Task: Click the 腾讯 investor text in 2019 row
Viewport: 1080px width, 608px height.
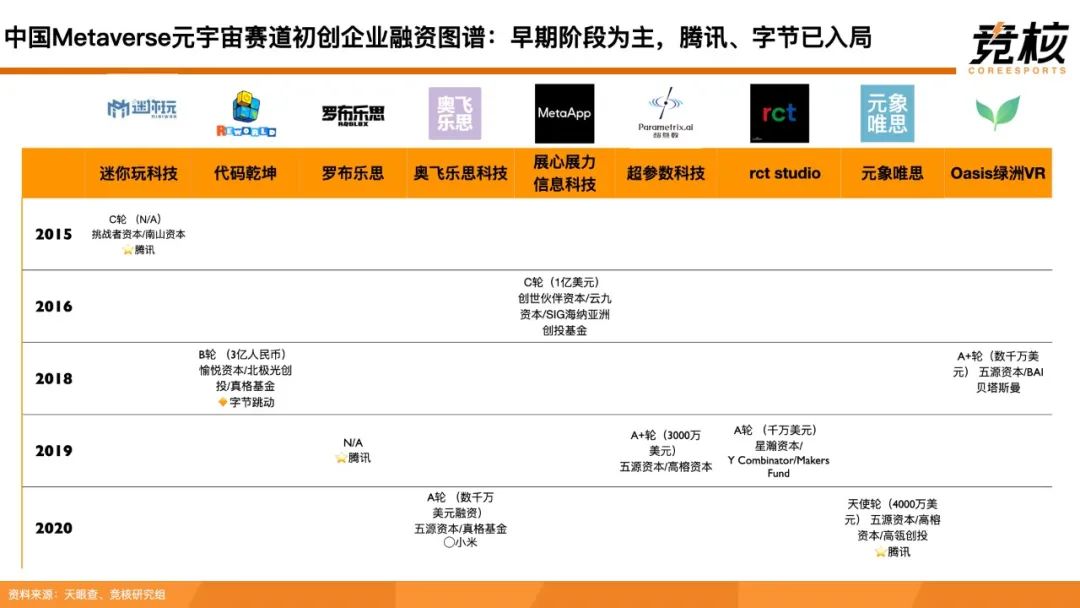Action: 358,458
